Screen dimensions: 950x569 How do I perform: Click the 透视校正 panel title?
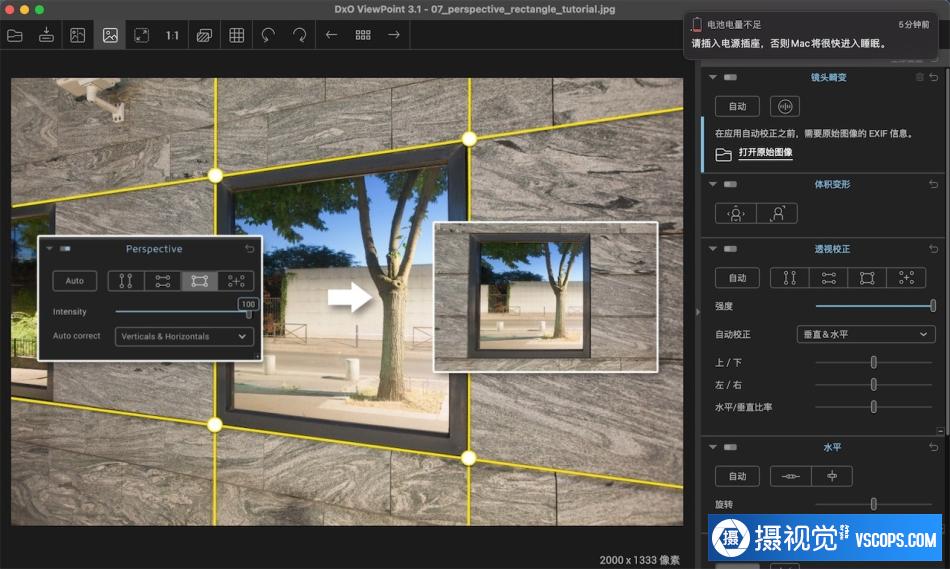coord(832,249)
